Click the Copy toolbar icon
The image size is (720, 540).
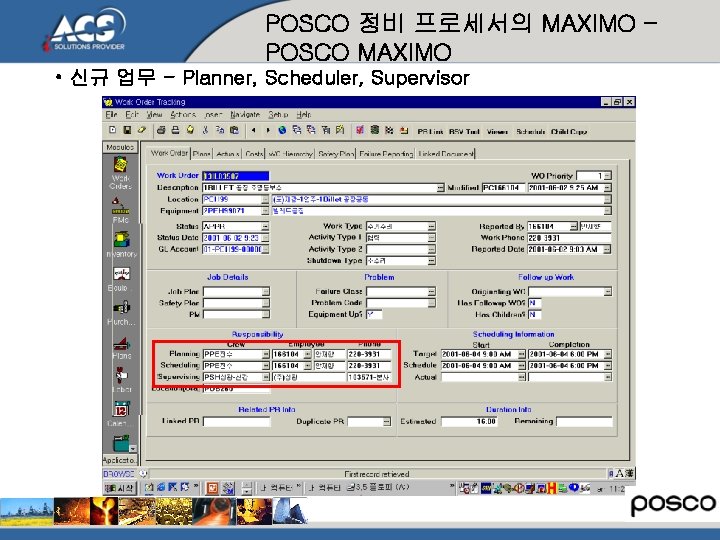pos(220,130)
